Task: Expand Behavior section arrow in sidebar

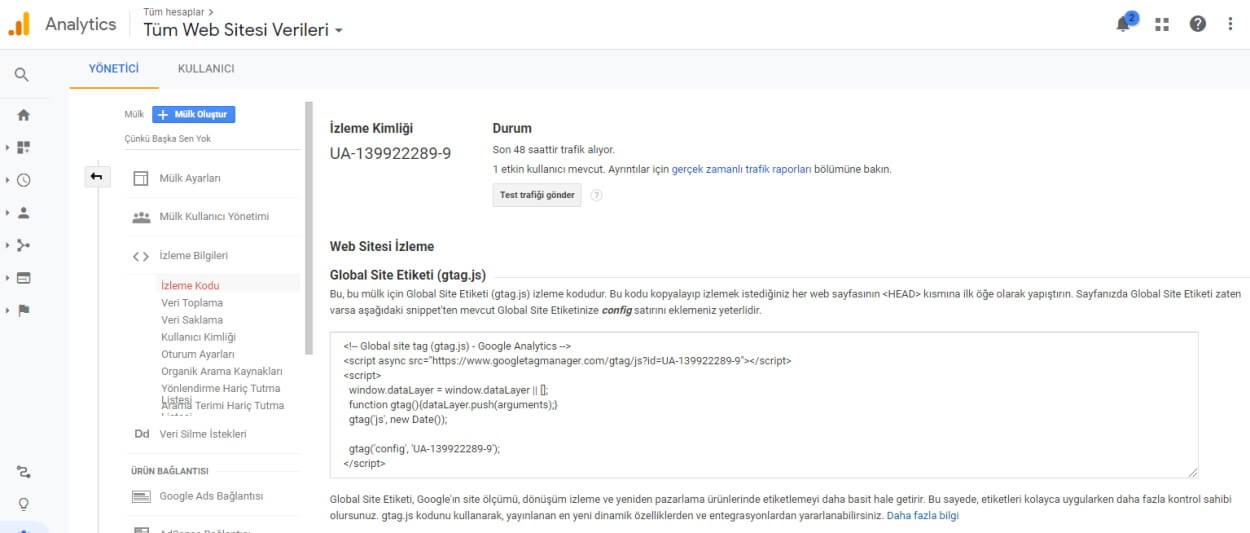Action: click(x=8, y=278)
